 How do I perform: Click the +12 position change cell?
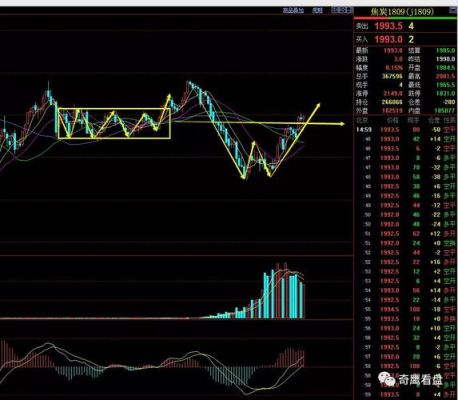436,234
